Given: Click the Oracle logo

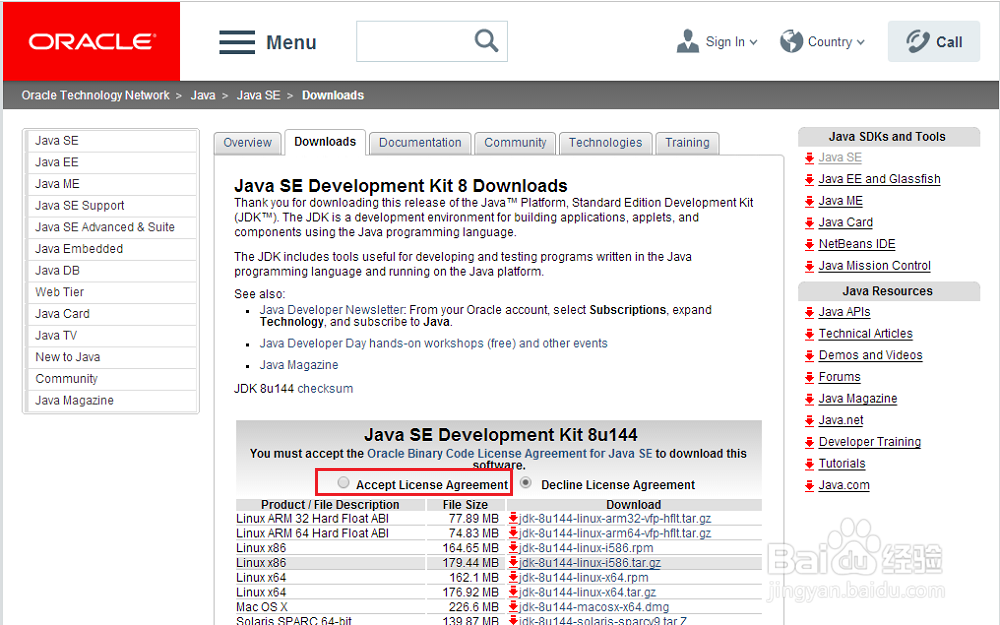Looking at the screenshot, I should click(92, 41).
